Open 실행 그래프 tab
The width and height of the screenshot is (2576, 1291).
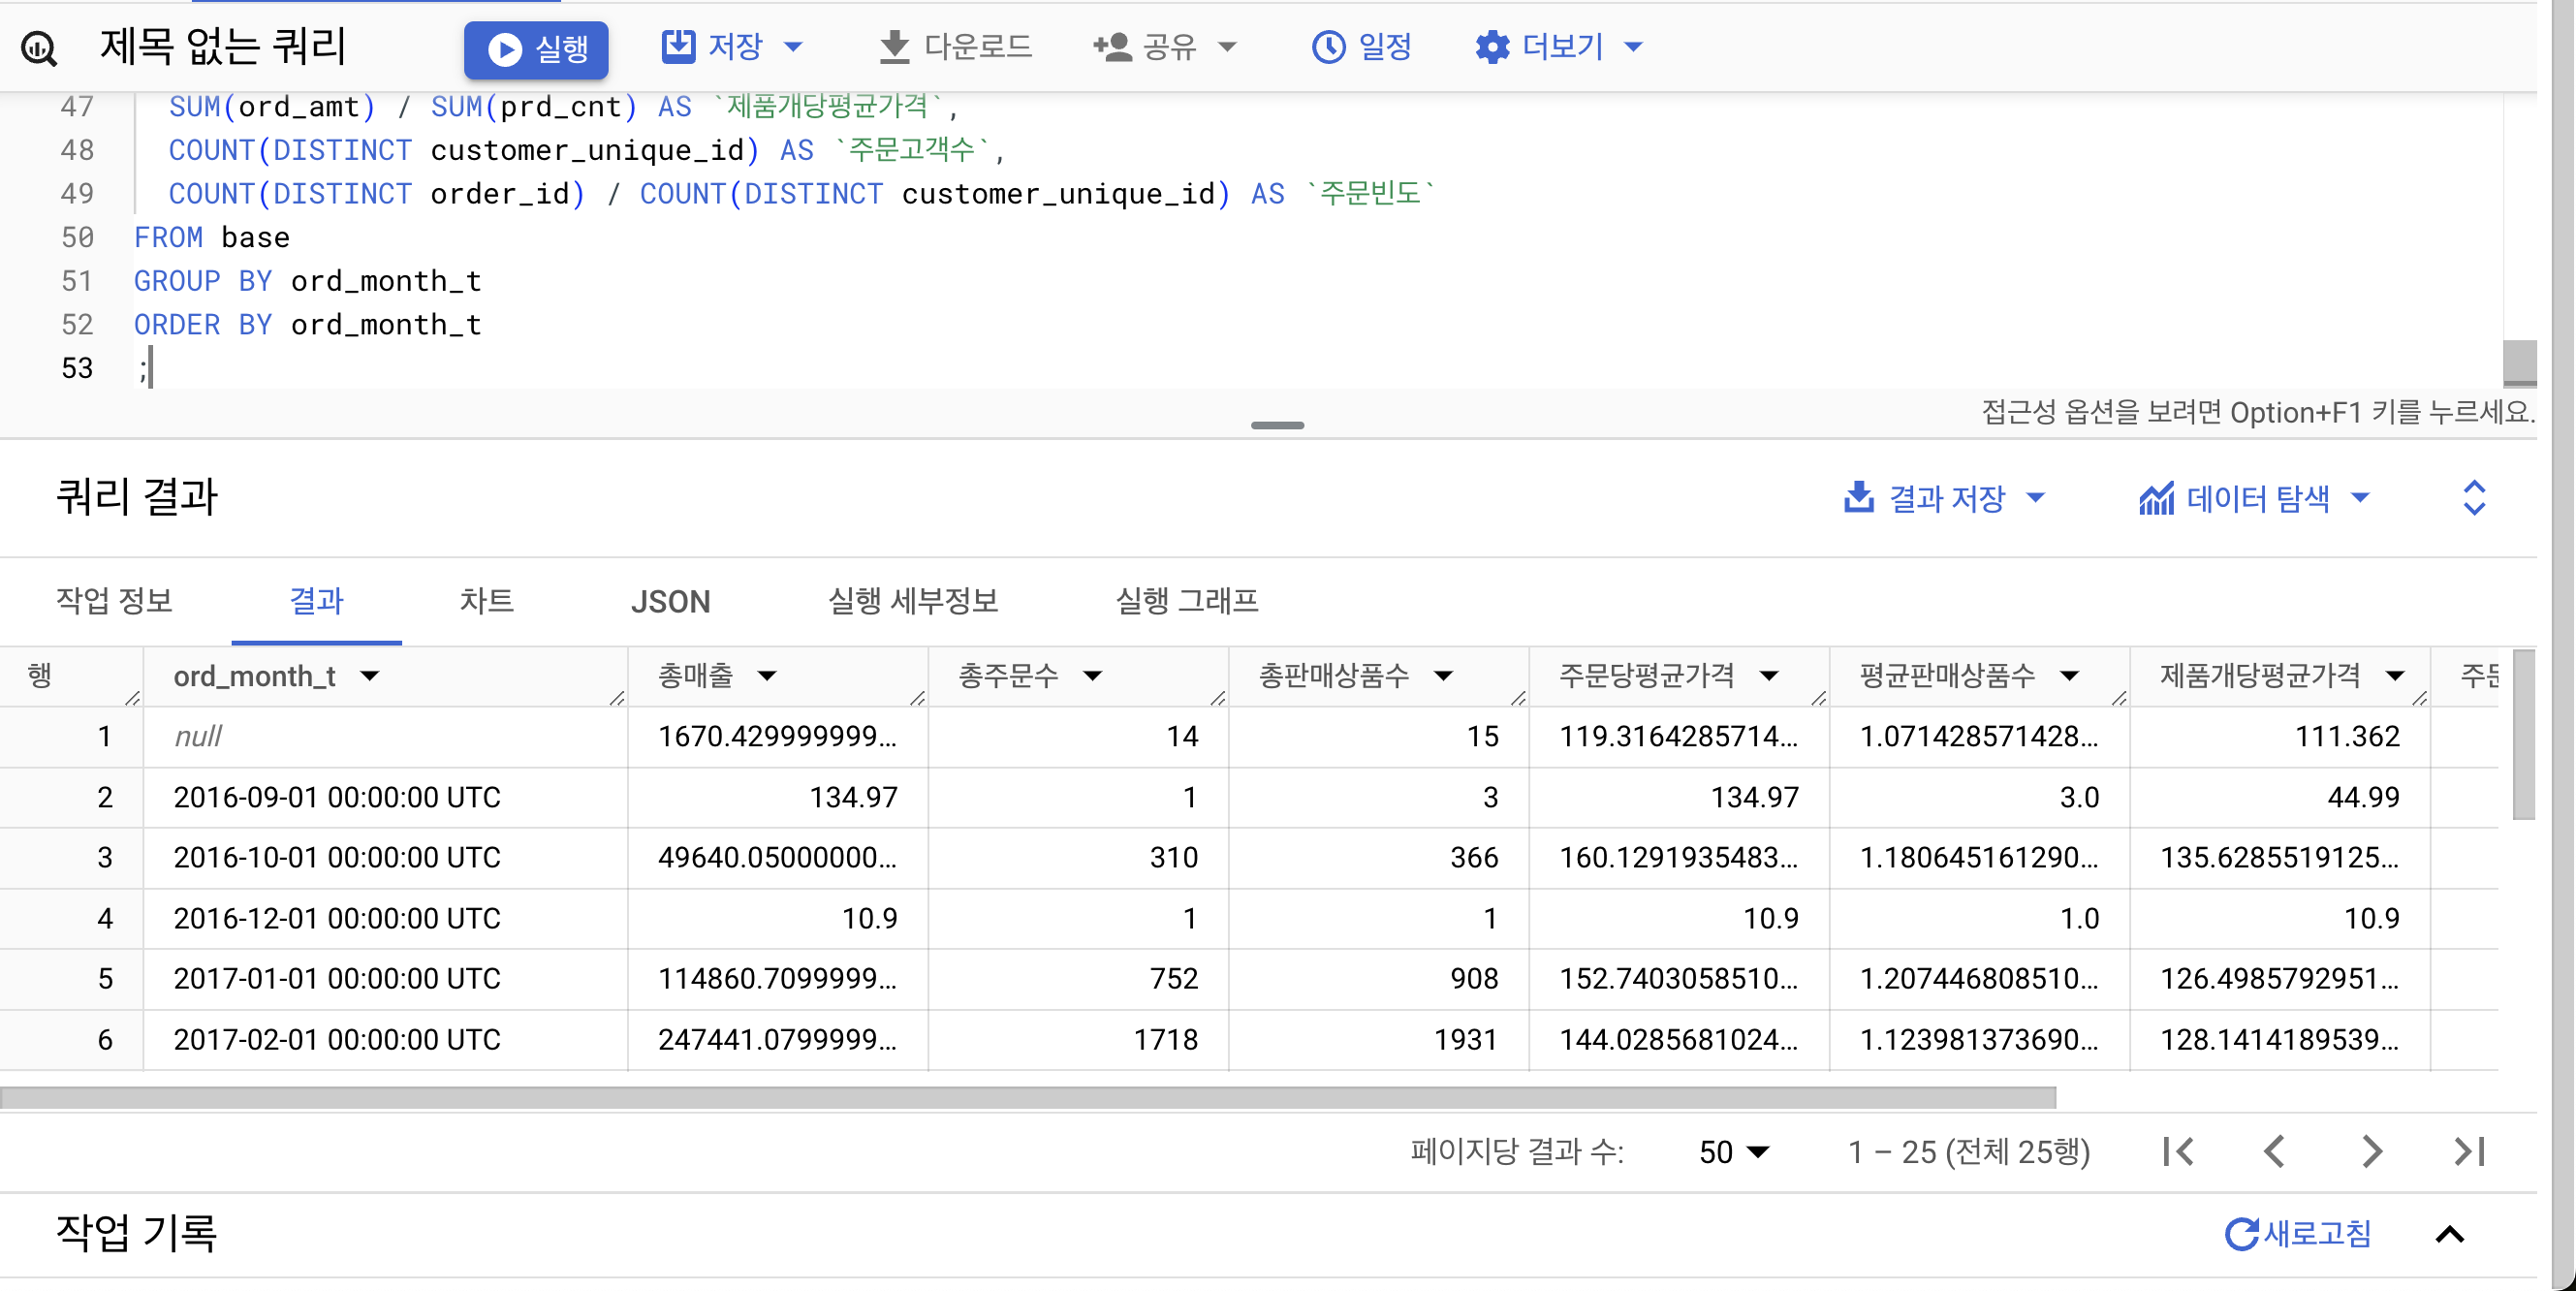click(x=1186, y=601)
